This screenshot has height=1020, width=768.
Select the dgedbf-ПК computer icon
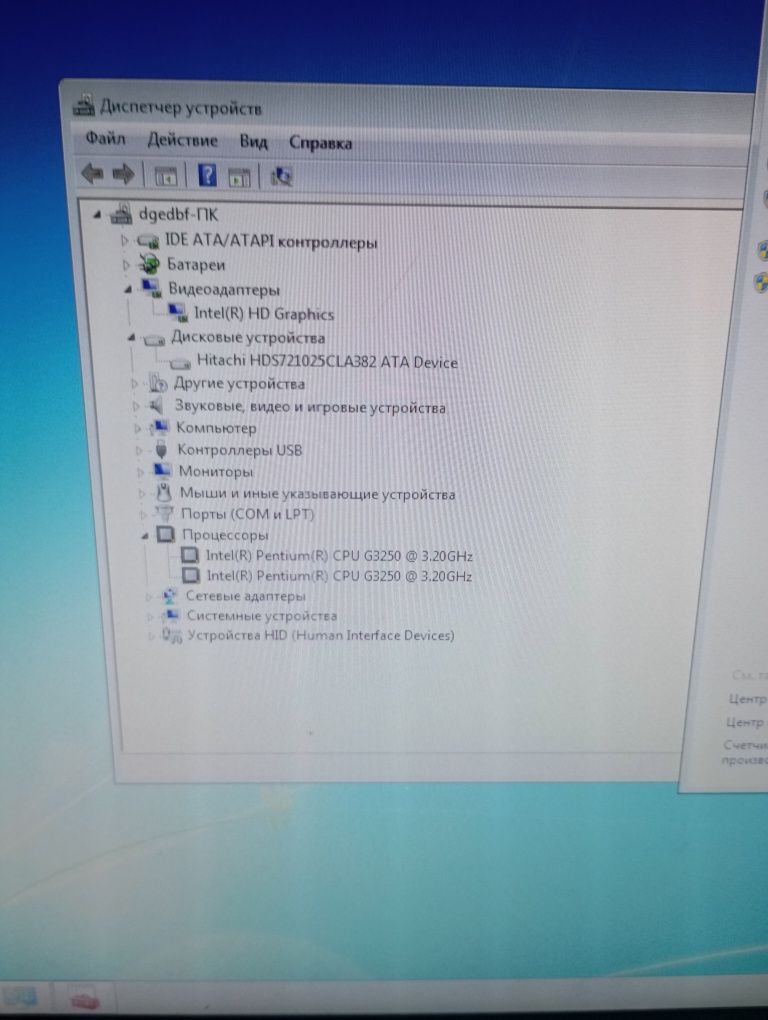click(122, 213)
